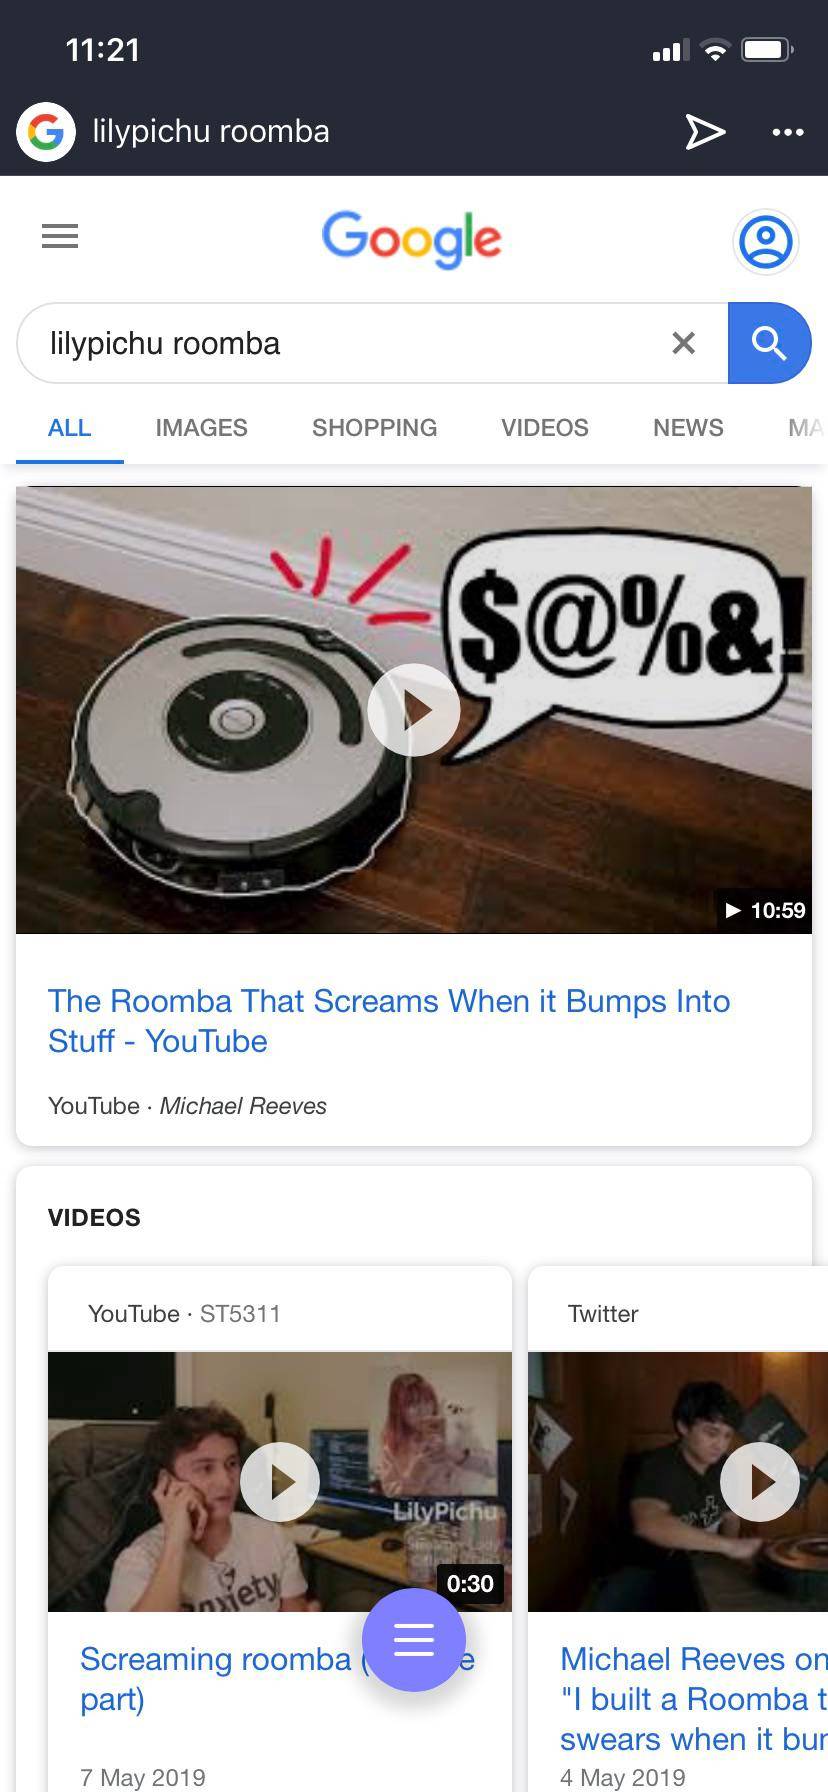This screenshot has width=828, height=1792.
Task: Play the Screaming roomba YouTube clip
Action: coord(280,1482)
